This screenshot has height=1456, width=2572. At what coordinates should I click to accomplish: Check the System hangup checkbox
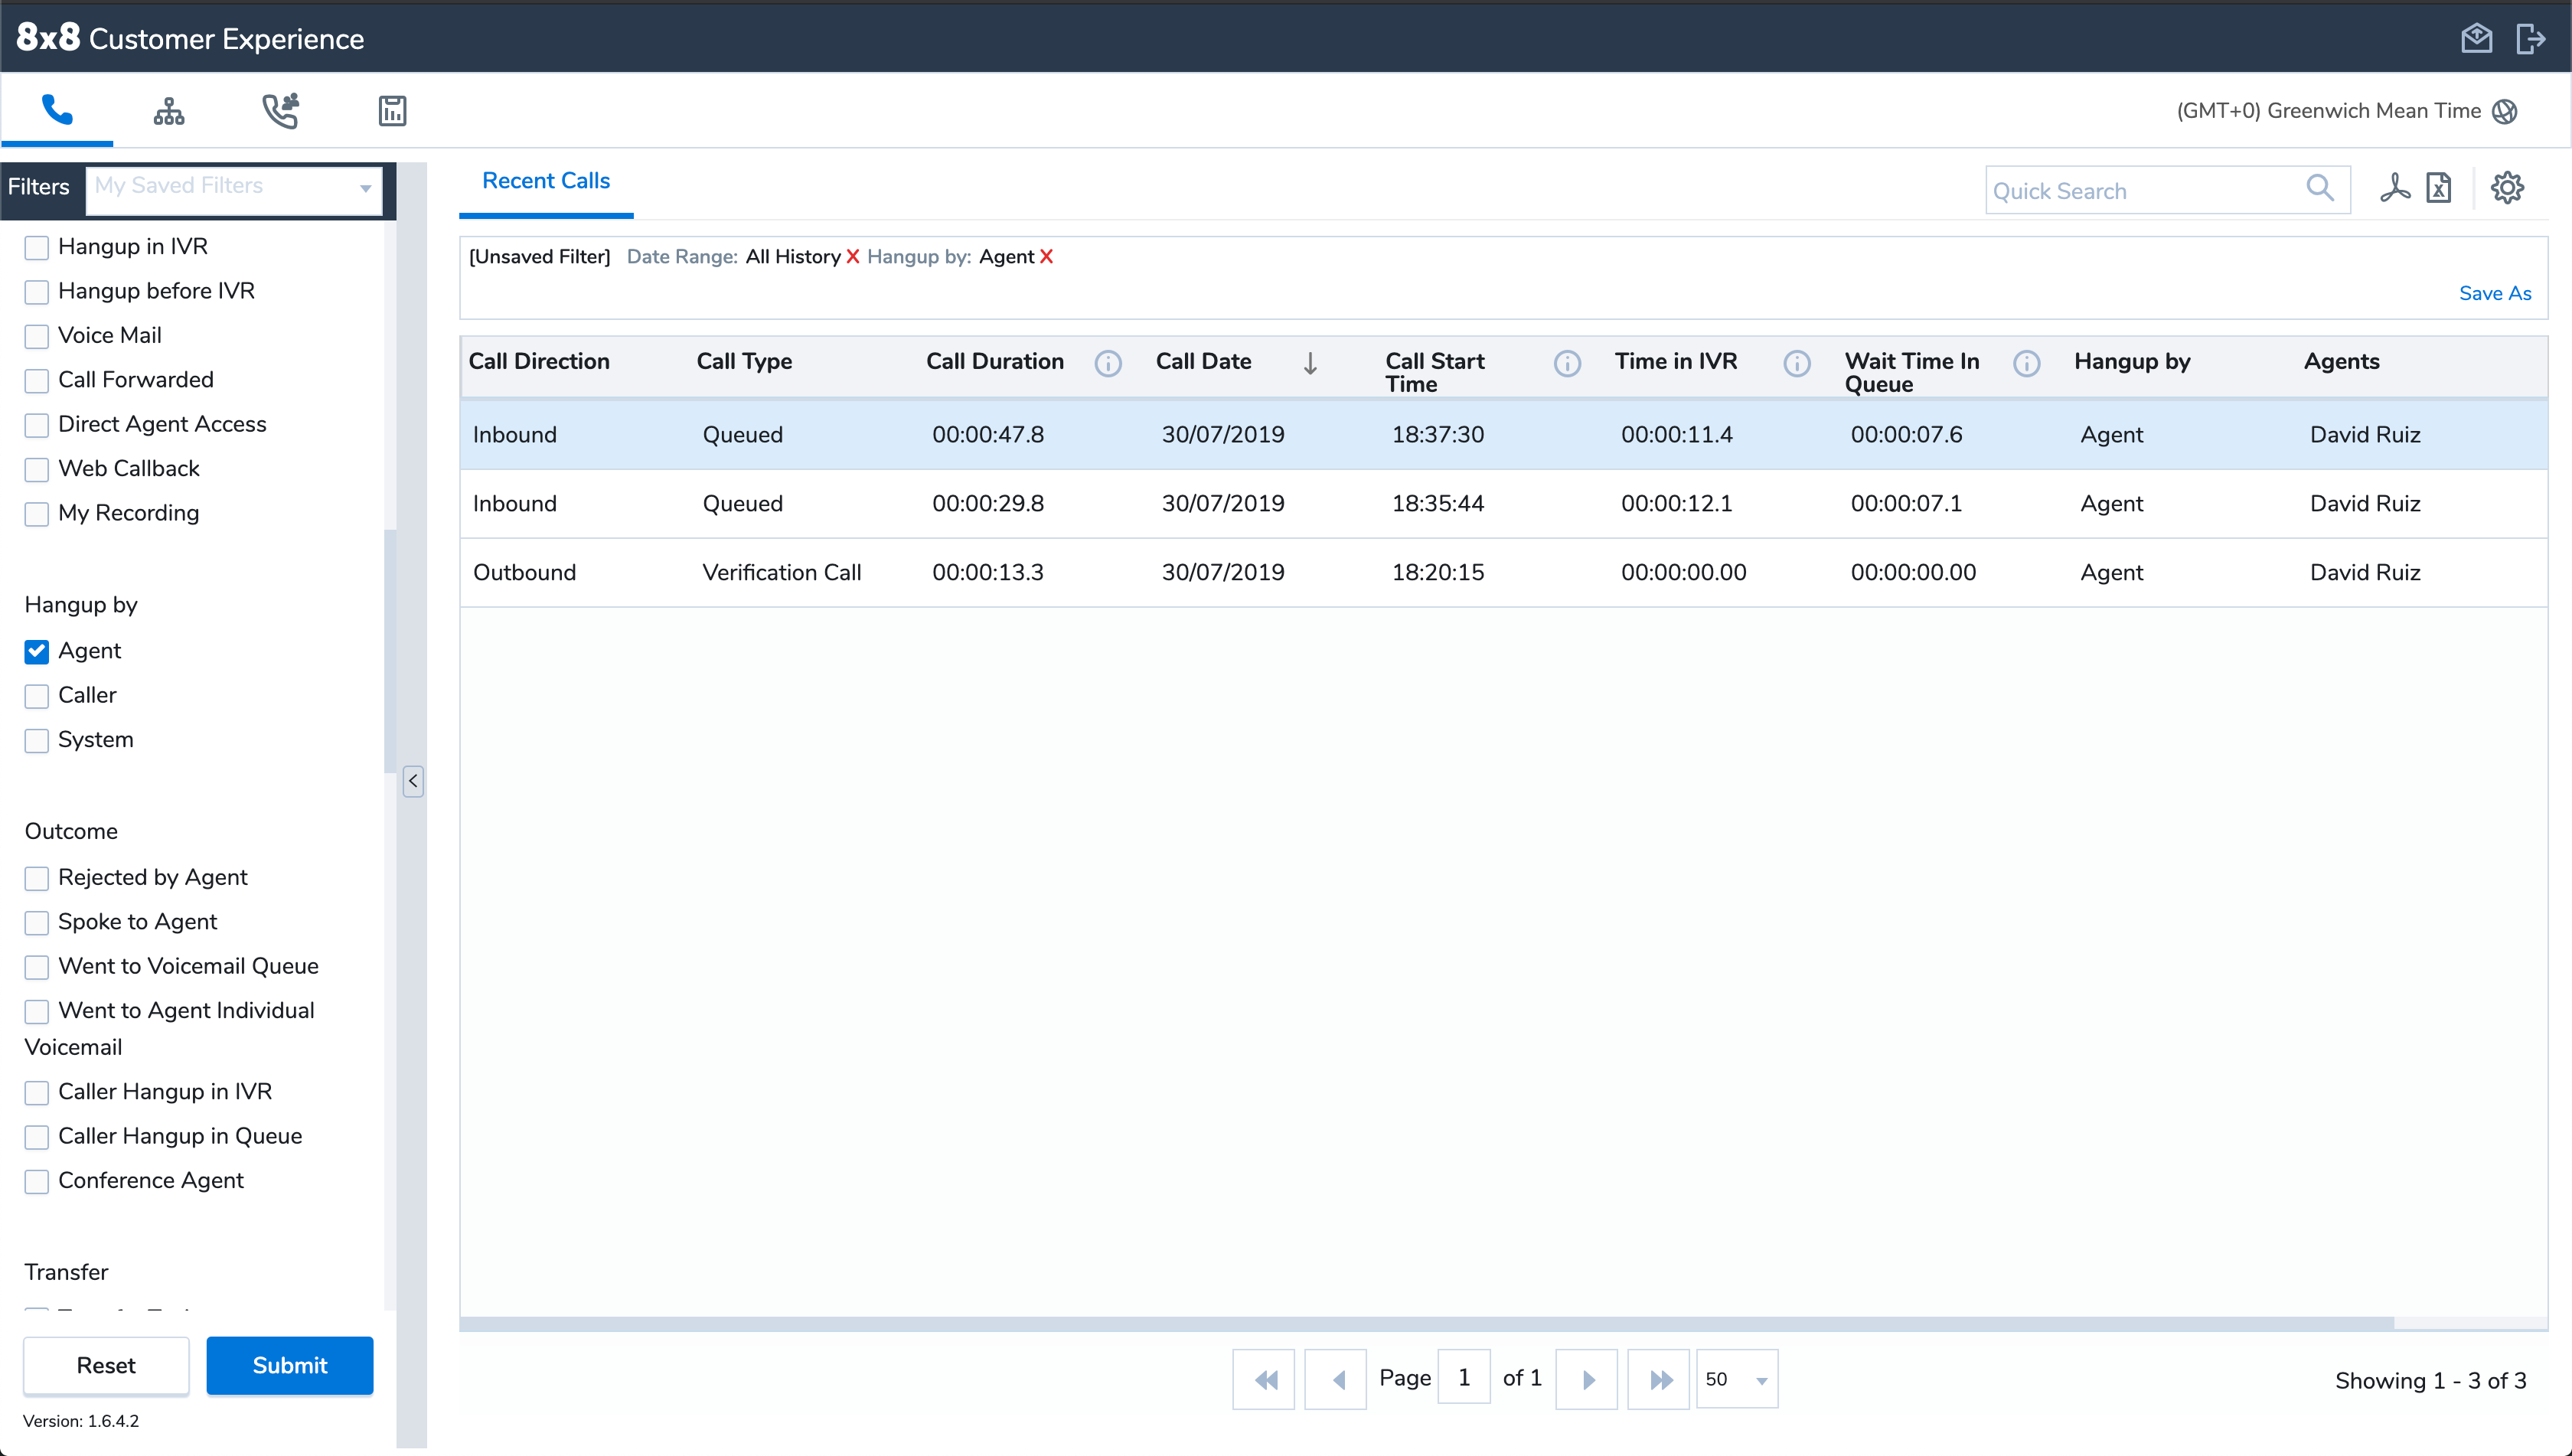tap(37, 740)
